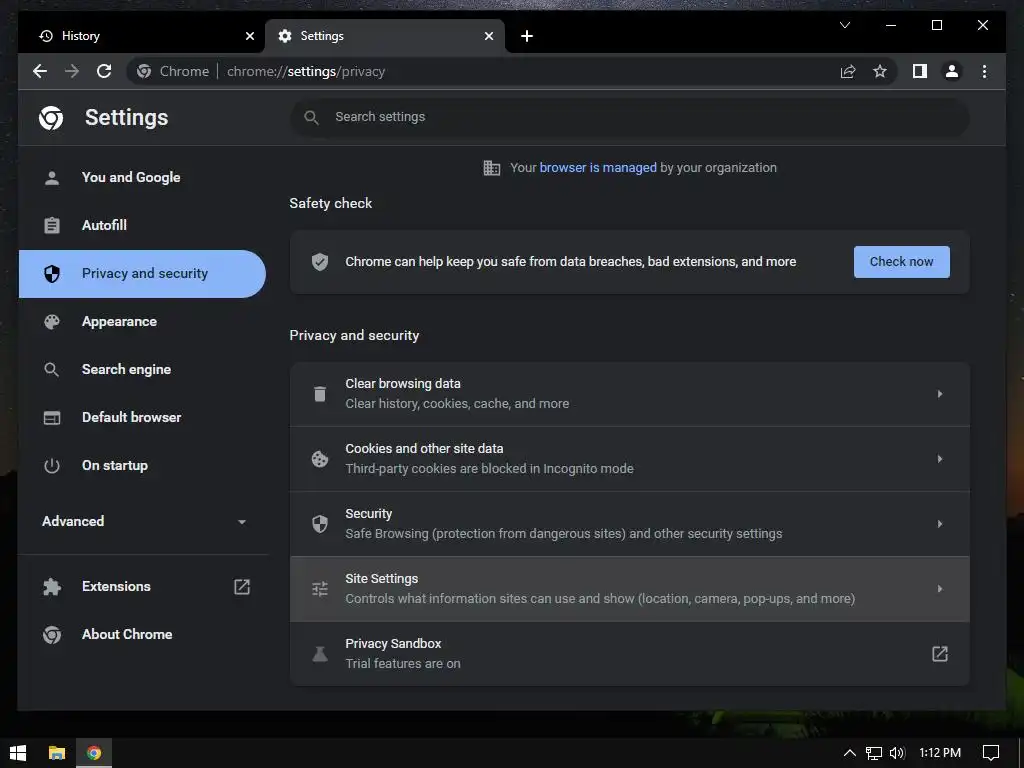The height and width of the screenshot is (768, 1024).
Task: Click the address bar URL
Action: [x=306, y=71]
